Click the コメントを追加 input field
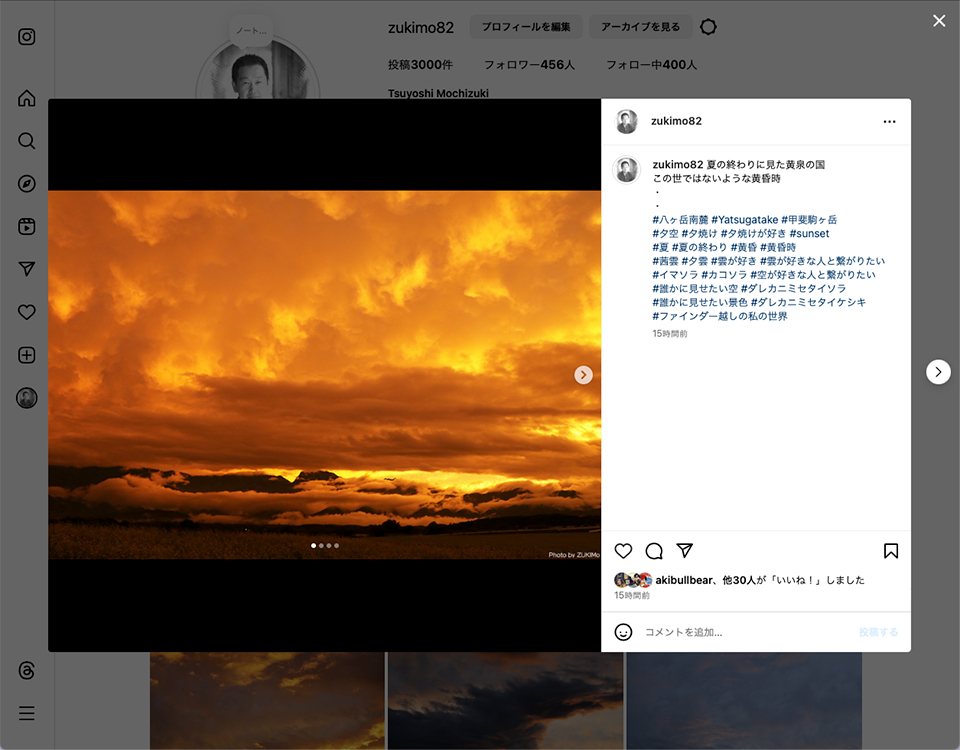960x750 pixels. (x=747, y=632)
